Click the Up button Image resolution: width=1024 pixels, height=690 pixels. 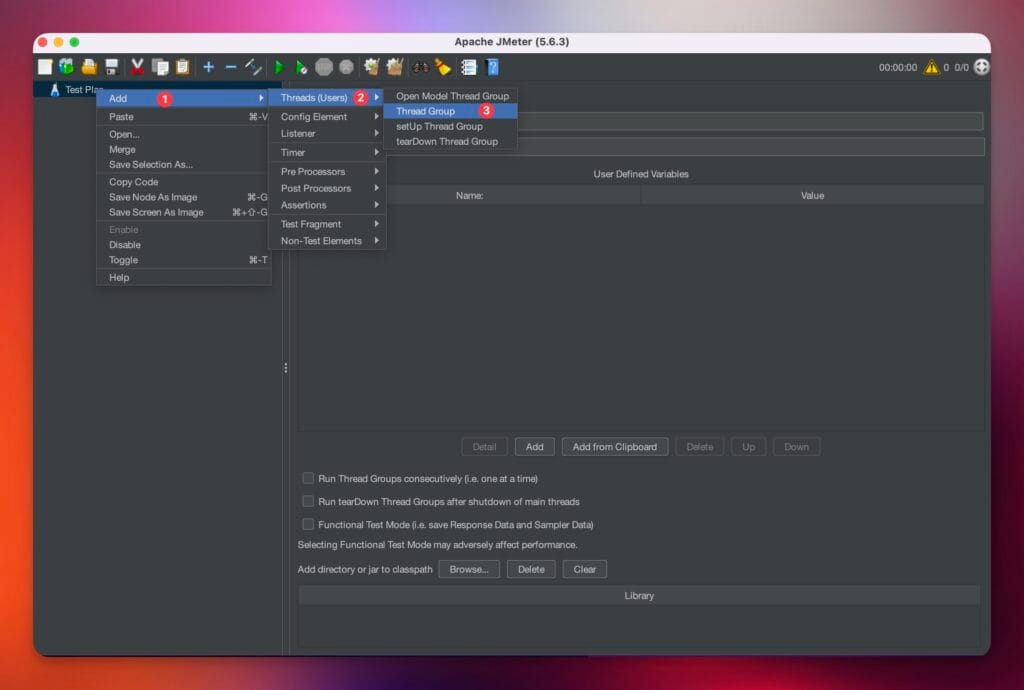pos(748,447)
